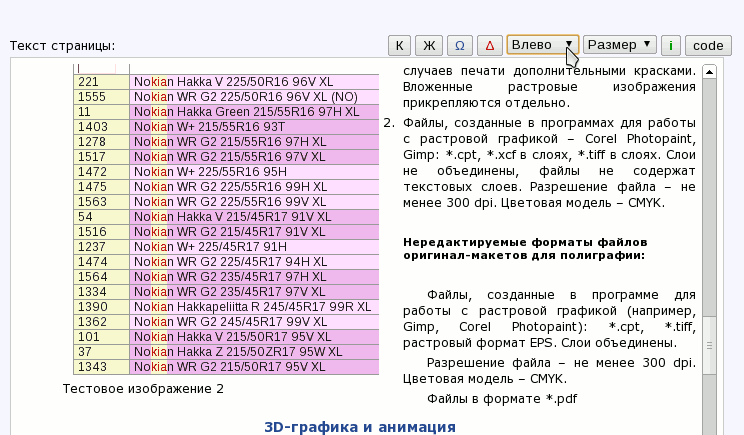
Task: Click the cell with number 1475
Action: click(x=101, y=187)
